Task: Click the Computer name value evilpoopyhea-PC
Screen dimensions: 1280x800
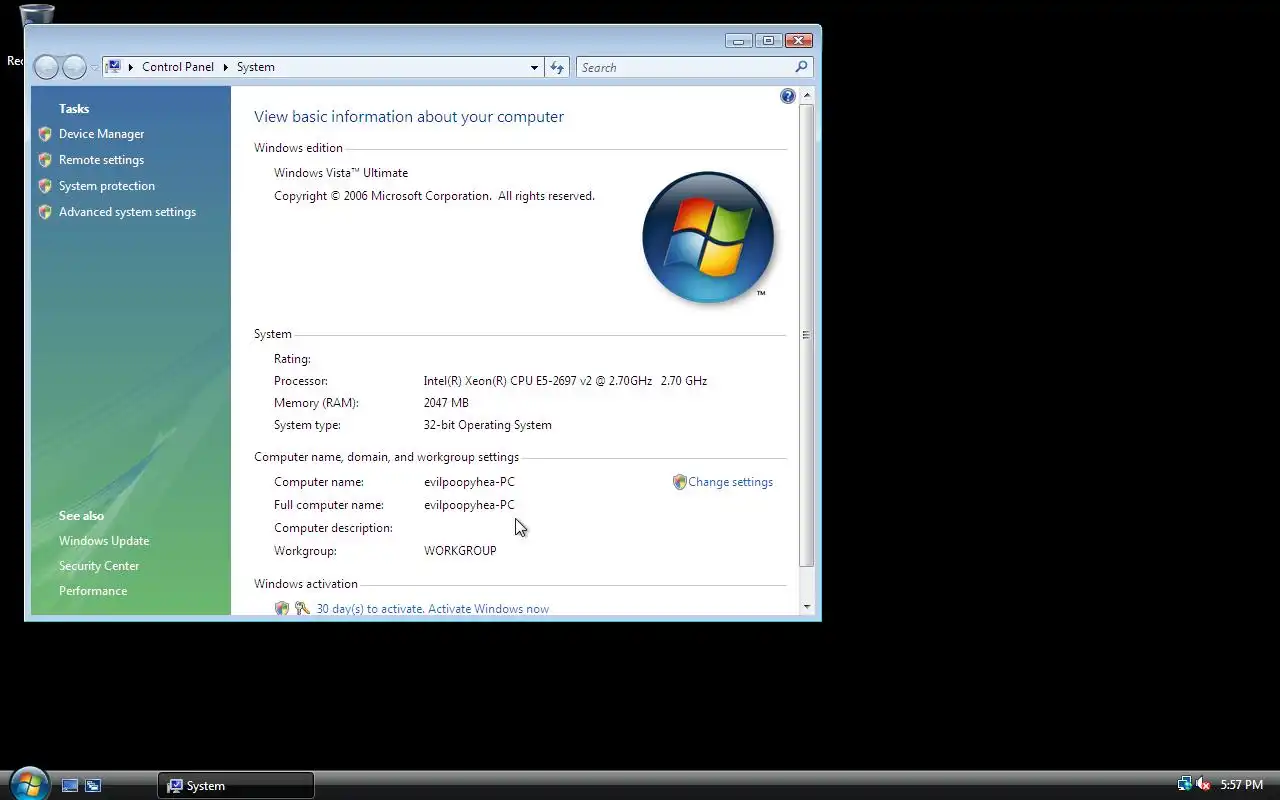Action: click(x=469, y=482)
